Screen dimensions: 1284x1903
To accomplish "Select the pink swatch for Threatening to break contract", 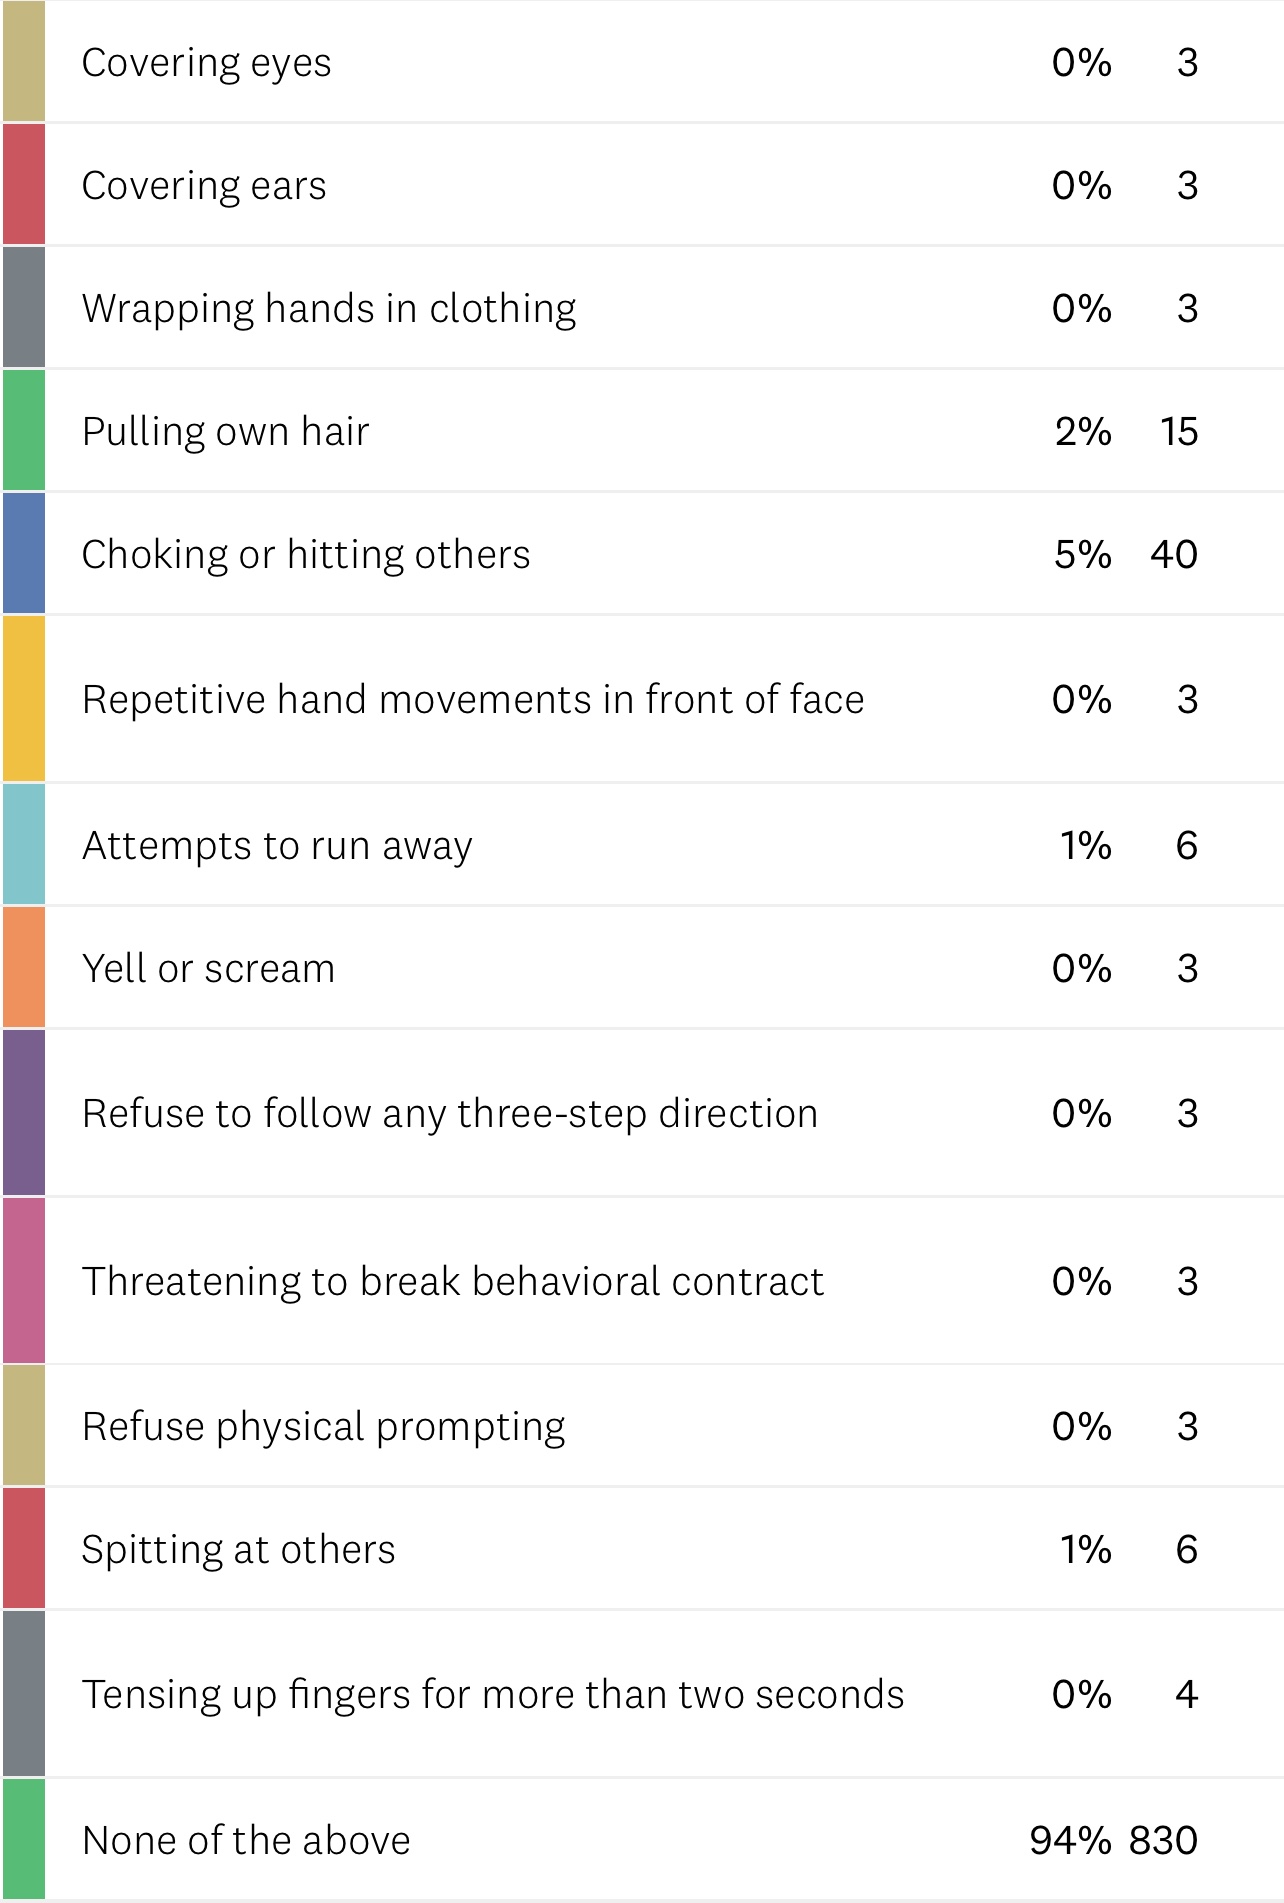I will click(24, 1281).
